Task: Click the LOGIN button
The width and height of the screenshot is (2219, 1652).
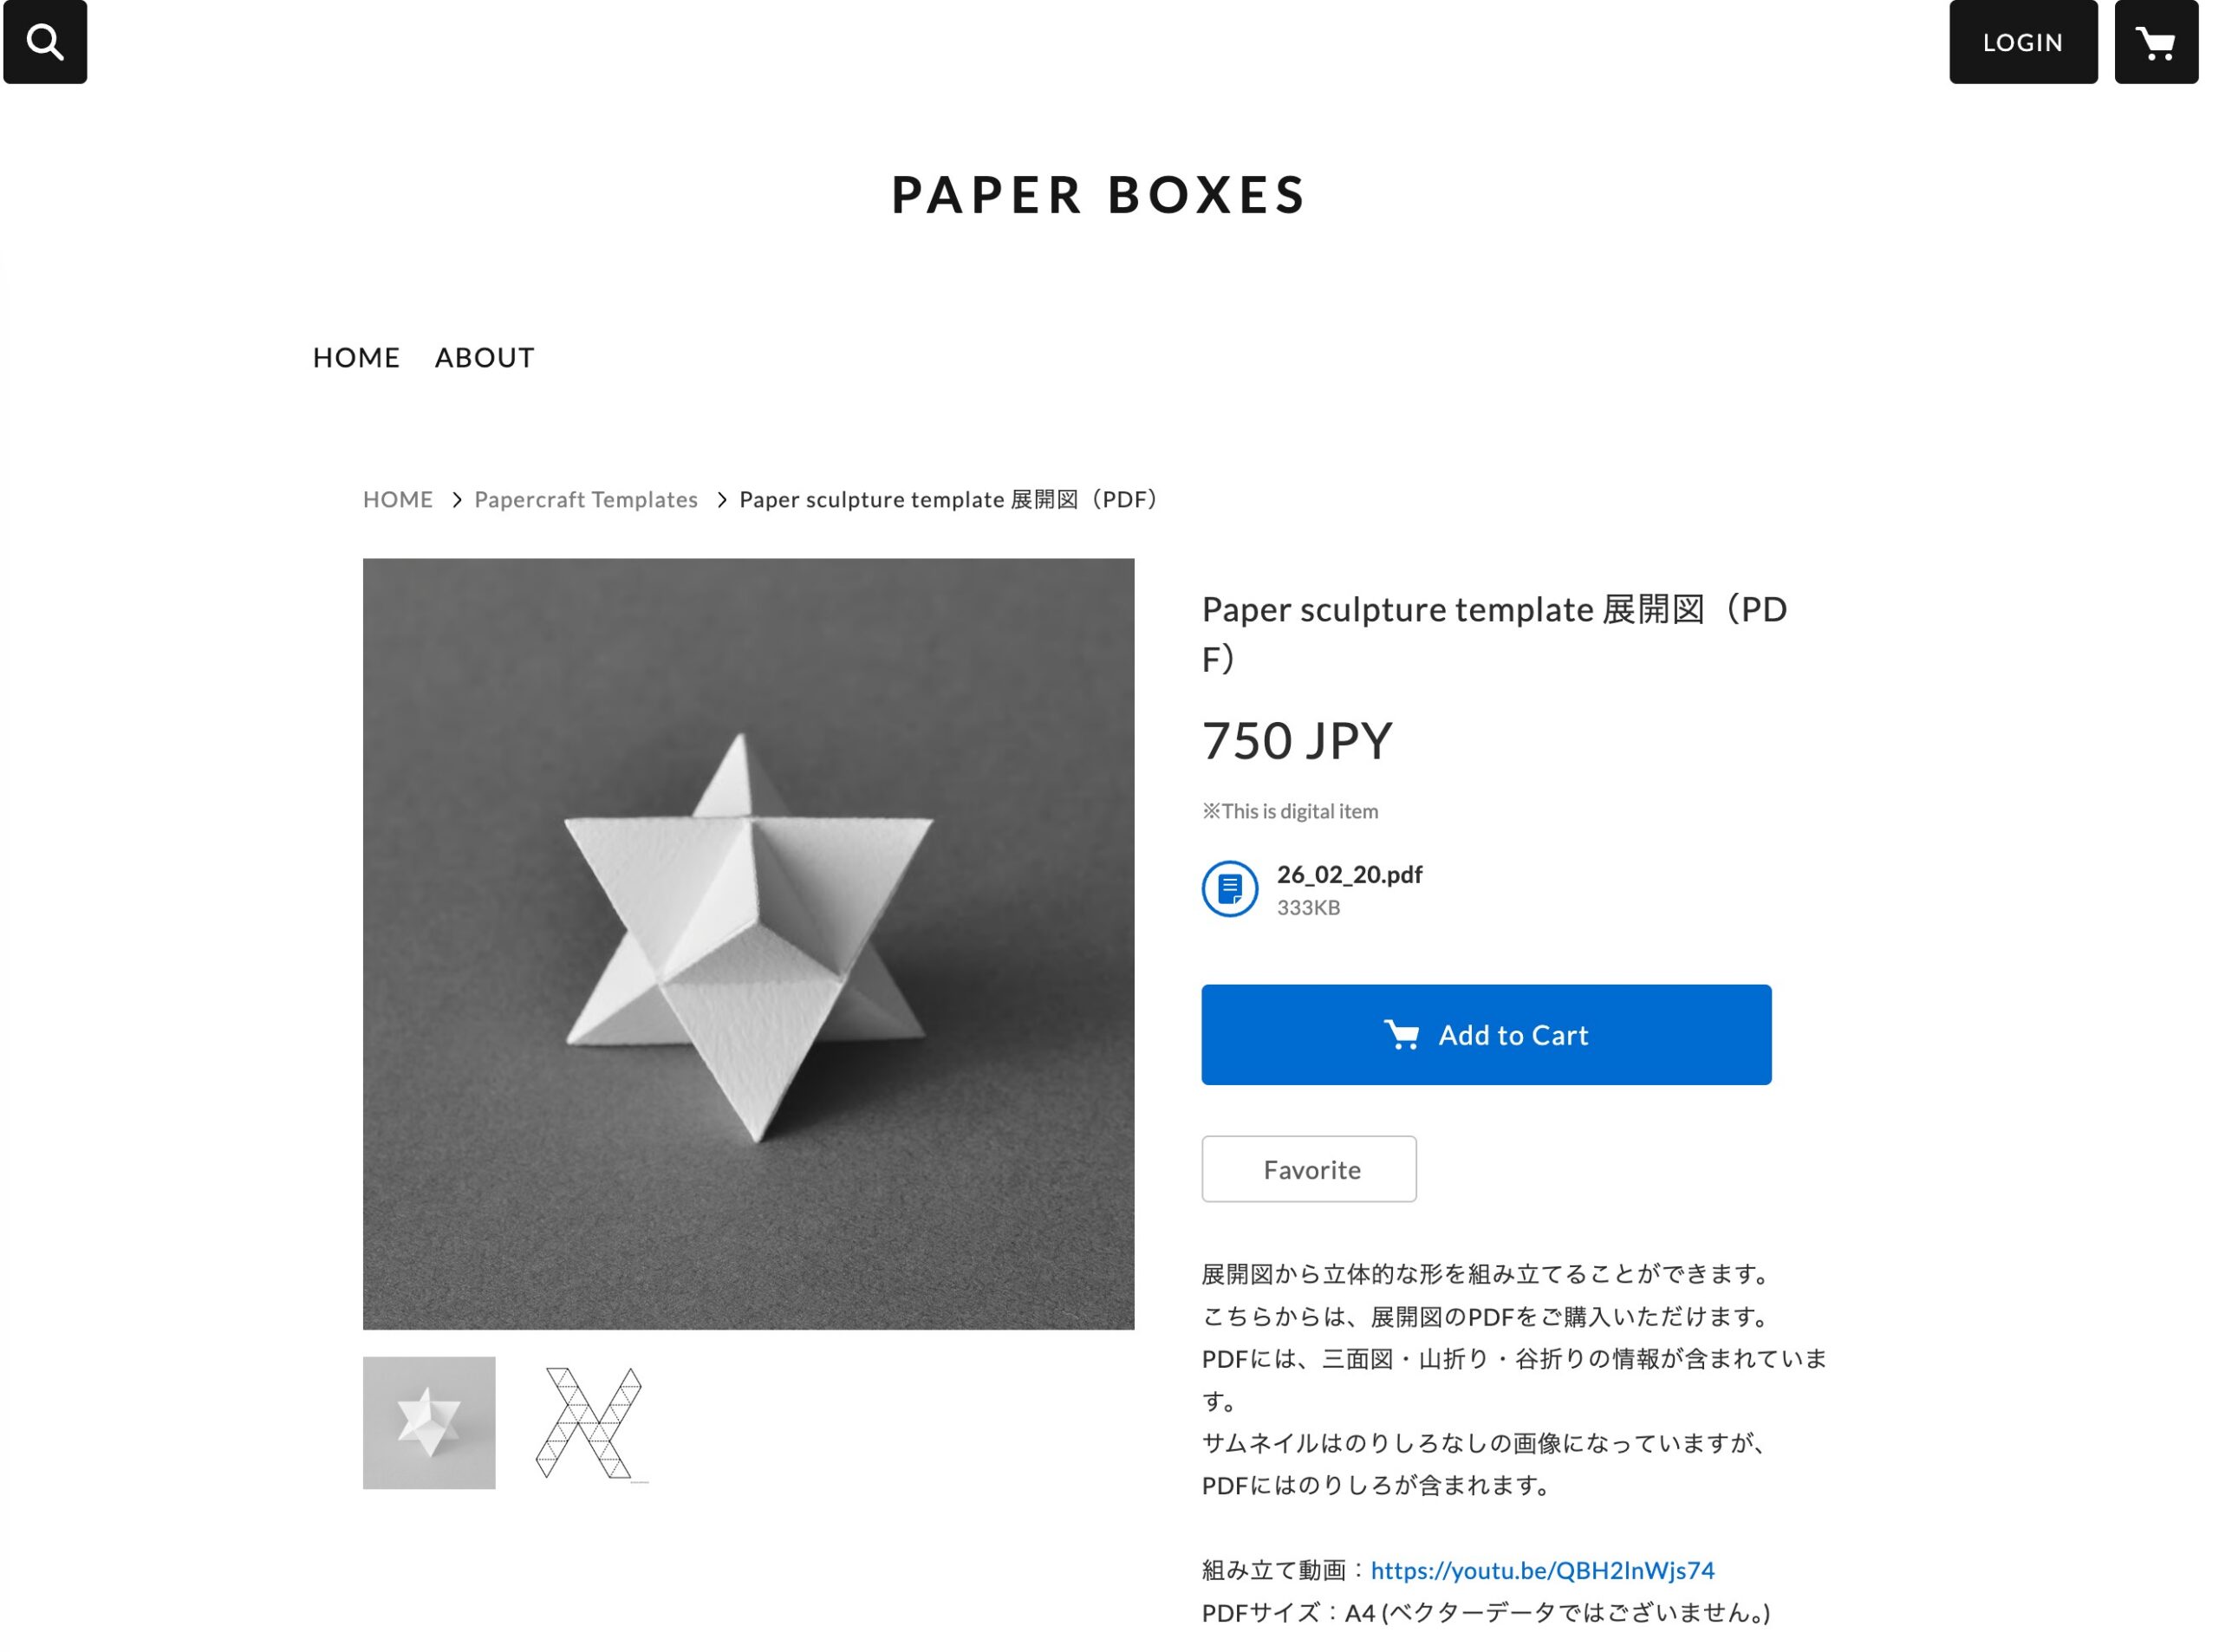Action: click(2022, 41)
